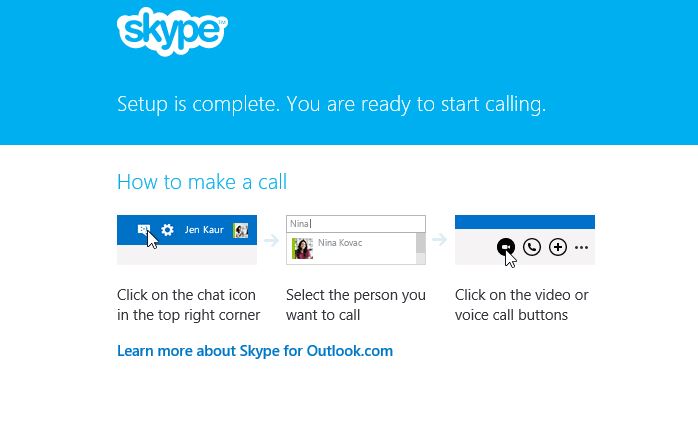Click the Setup is complete message
This screenshot has width=698, height=424.
(x=331, y=104)
